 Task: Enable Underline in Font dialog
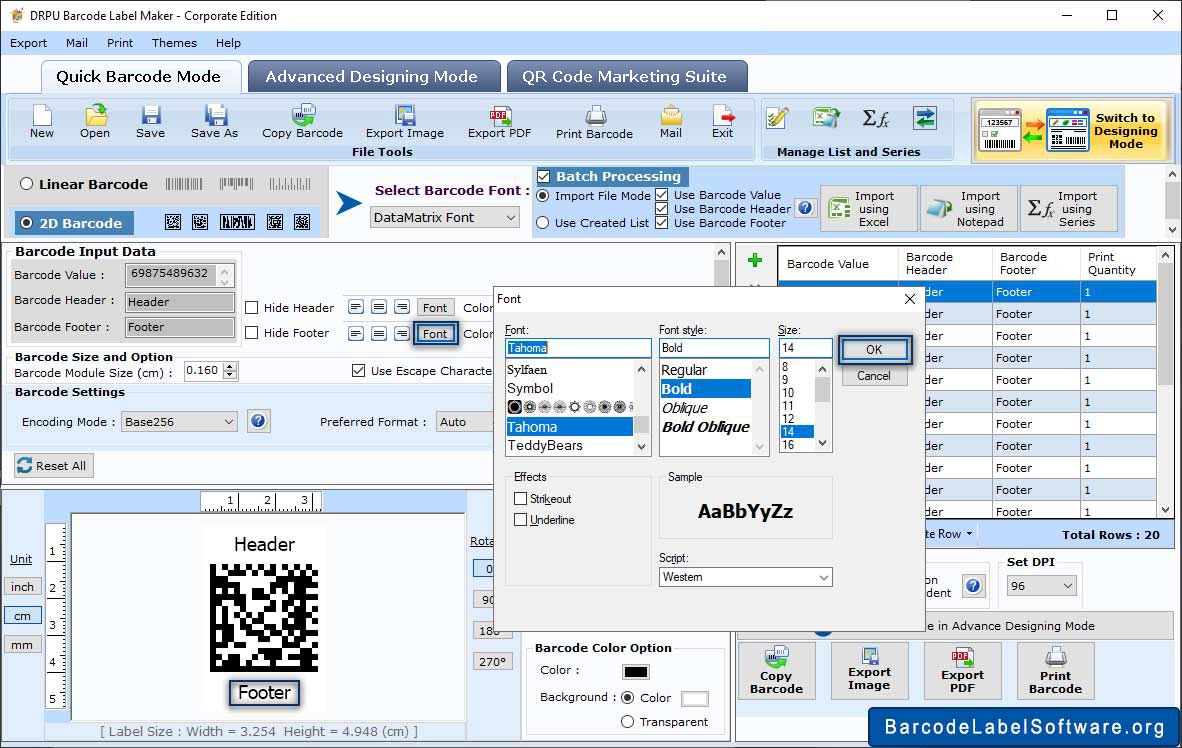click(x=520, y=520)
